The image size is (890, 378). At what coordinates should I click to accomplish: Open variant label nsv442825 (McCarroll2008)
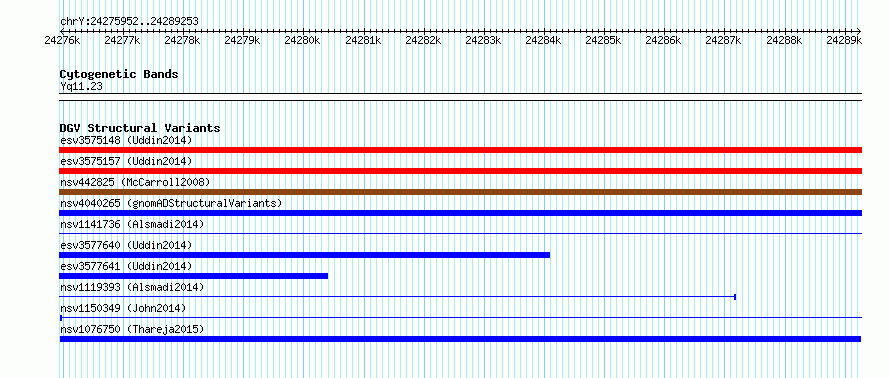135,182
